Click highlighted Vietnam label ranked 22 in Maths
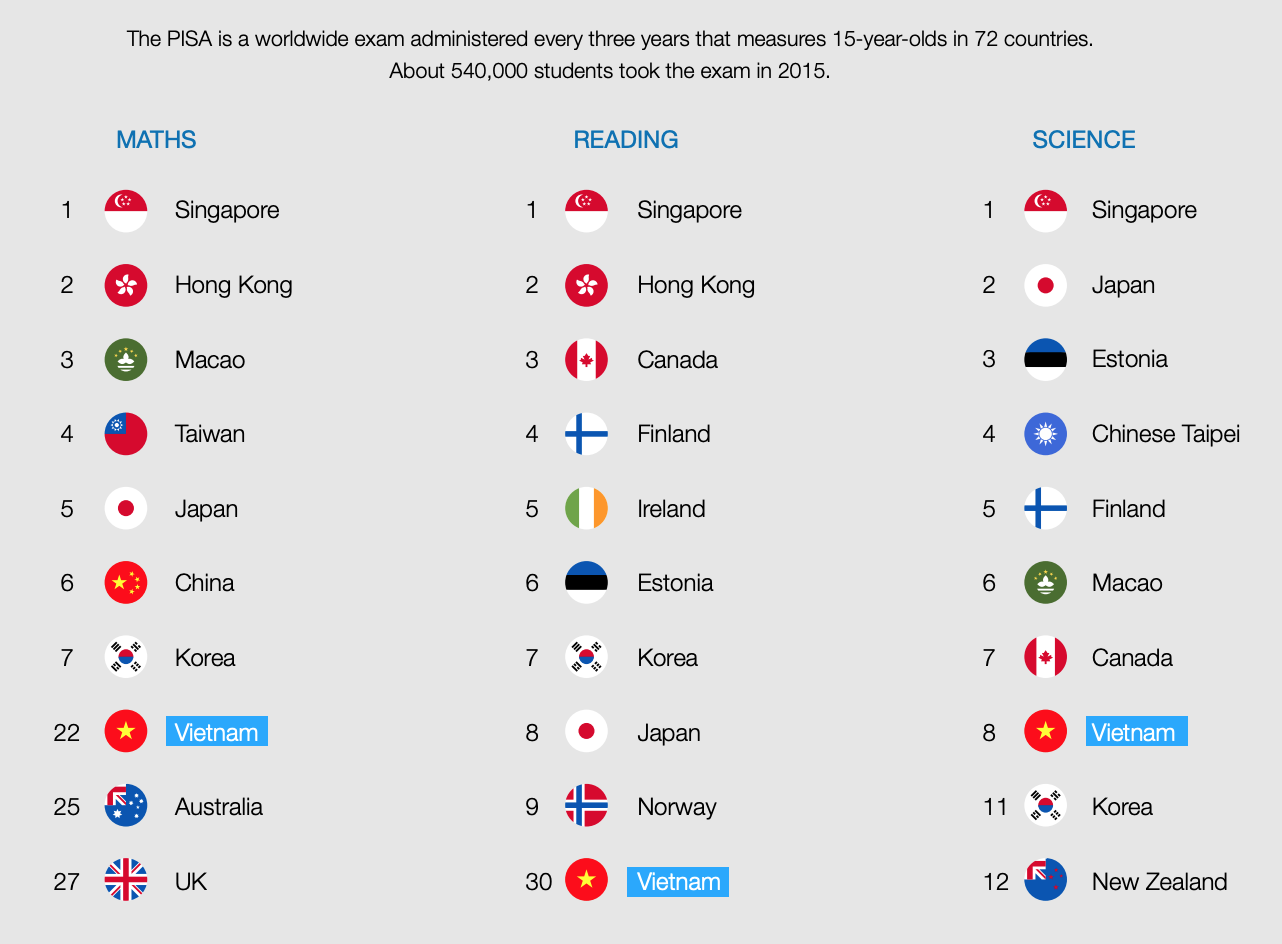 (217, 732)
